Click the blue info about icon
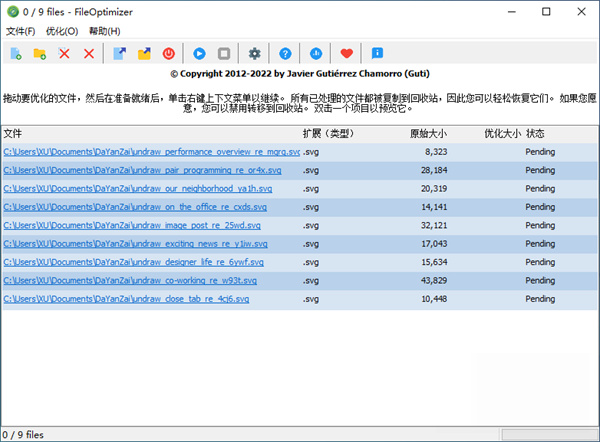 click(377, 53)
